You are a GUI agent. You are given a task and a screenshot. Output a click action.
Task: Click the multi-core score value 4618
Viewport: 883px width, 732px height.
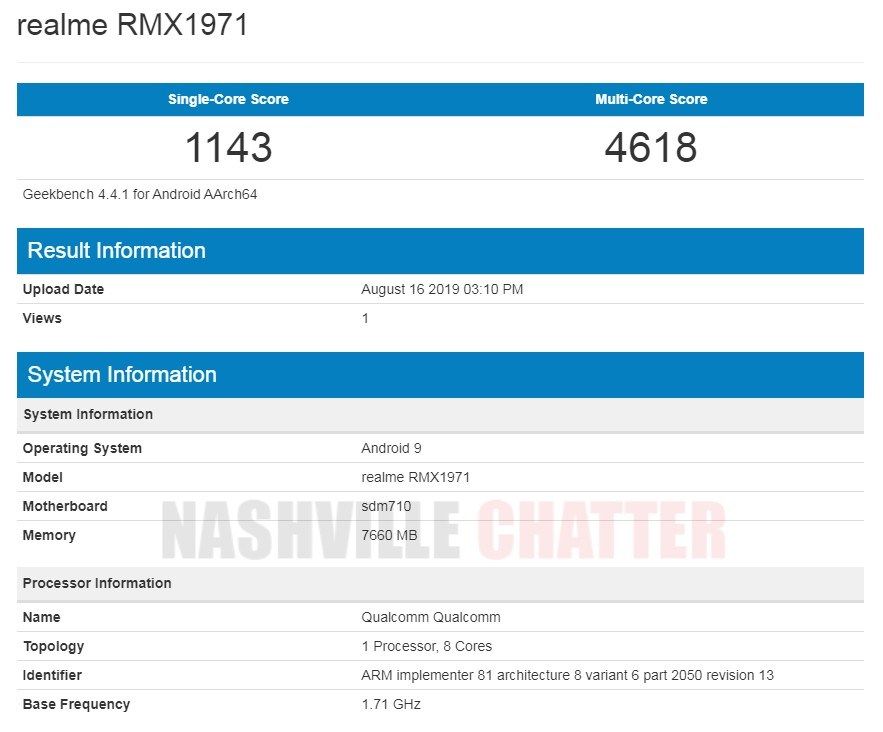point(651,147)
